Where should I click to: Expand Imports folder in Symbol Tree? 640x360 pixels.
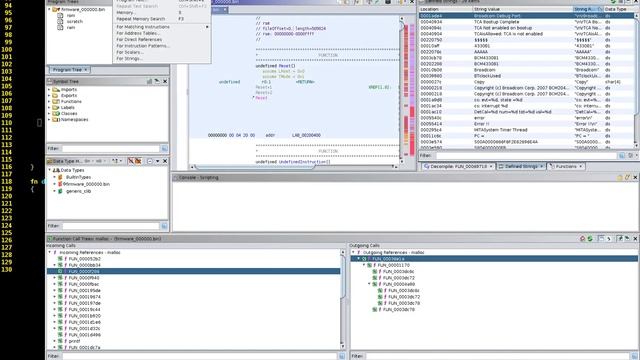pos(49,89)
